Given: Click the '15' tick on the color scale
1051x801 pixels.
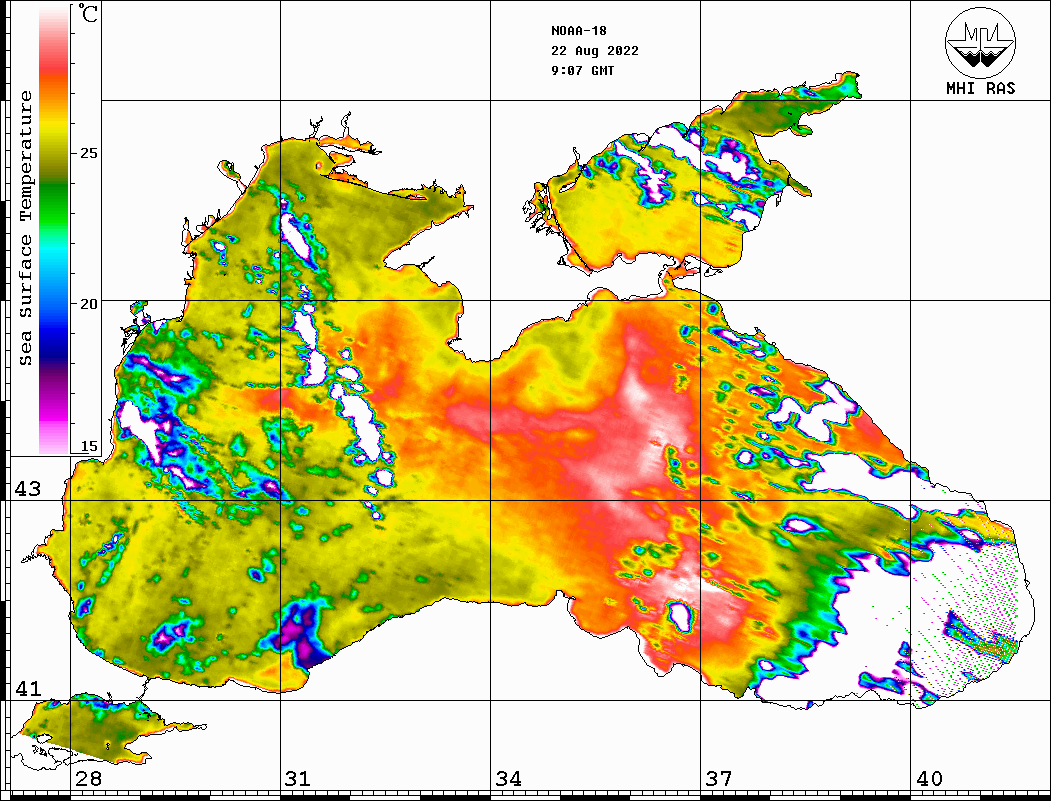Looking at the screenshot, I should point(88,446).
